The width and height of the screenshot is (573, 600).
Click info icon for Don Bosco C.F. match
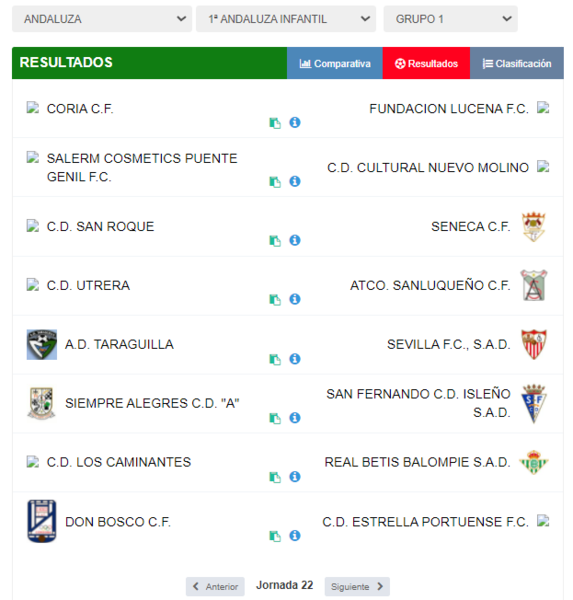[x=294, y=535]
